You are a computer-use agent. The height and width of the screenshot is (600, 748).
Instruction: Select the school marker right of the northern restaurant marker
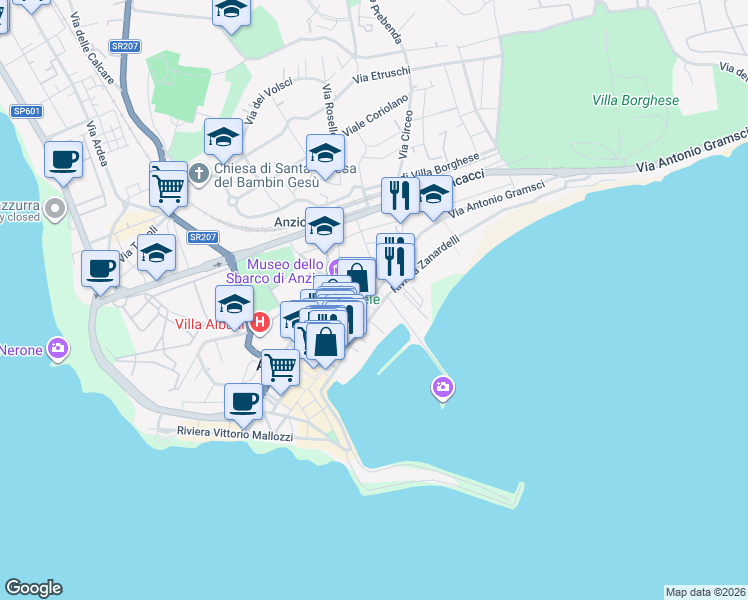point(434,197)
